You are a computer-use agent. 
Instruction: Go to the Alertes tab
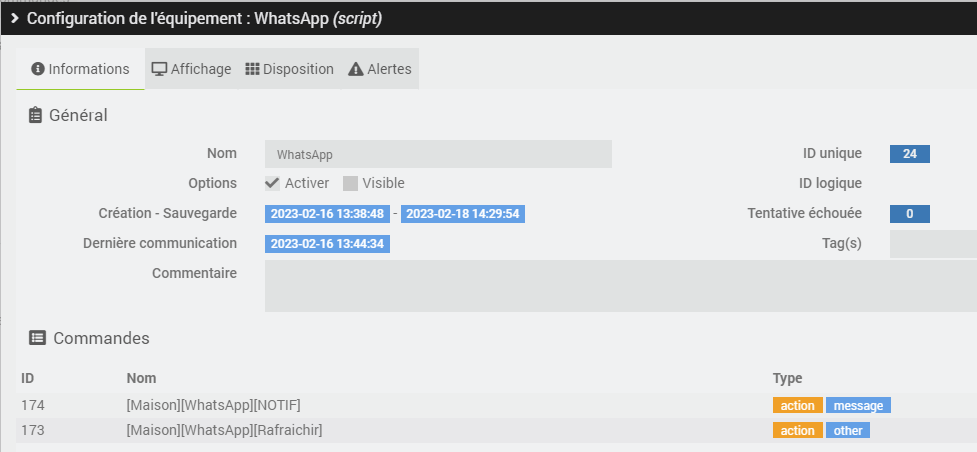click(380, 69)
